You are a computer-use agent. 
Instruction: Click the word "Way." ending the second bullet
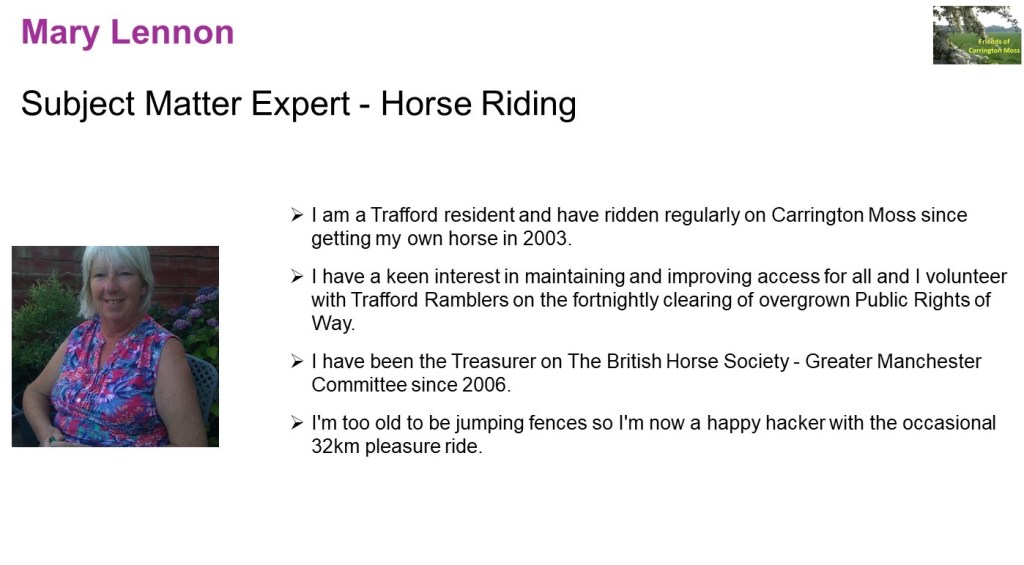[x=333, y=325]
